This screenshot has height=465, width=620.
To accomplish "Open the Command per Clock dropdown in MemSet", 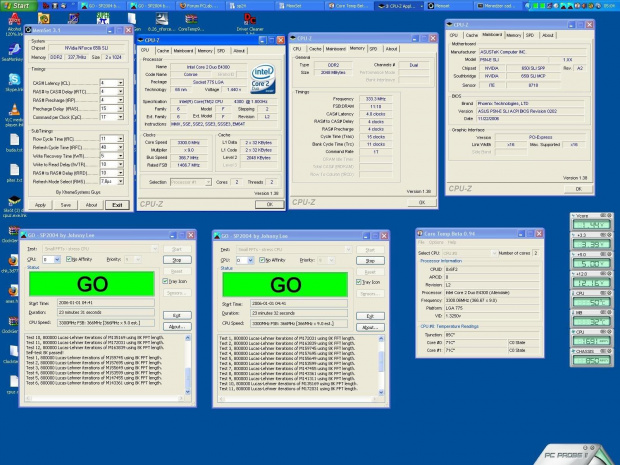I will click(x=120, y=117).
